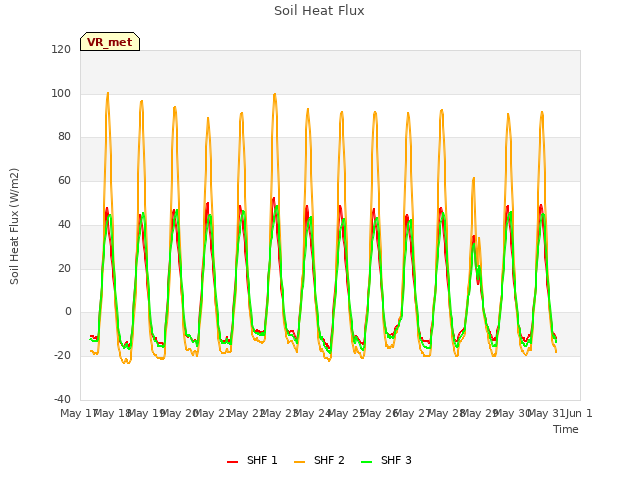Click the May 24 x-axis label
The image size is (640, 480).
(x=312, y=413)
